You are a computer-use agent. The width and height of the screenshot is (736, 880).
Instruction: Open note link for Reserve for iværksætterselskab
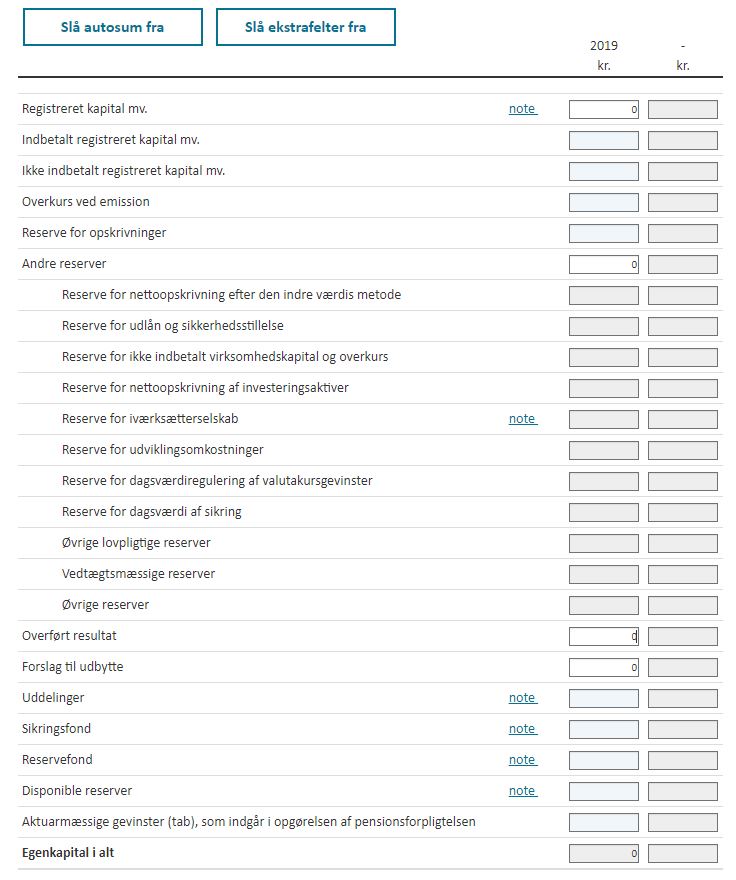pos(522,419)
